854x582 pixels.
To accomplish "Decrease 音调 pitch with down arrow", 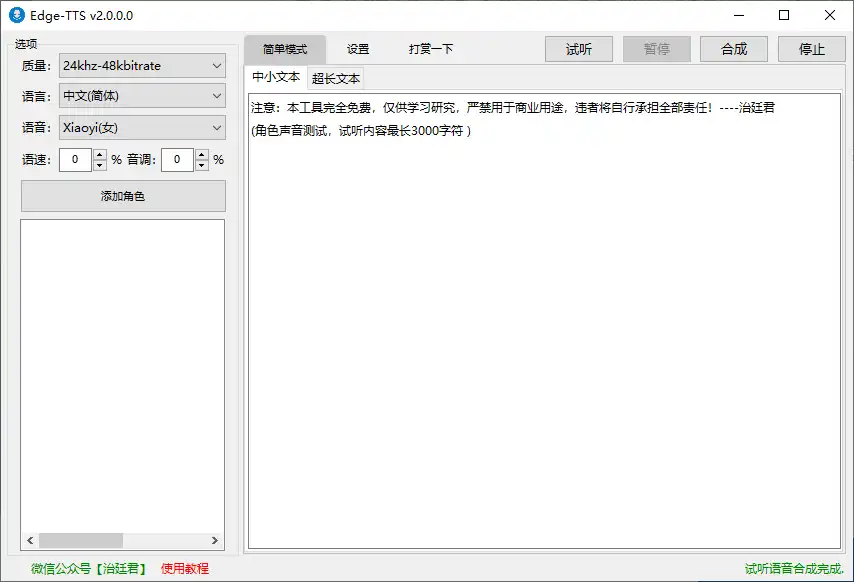I will 201,165.
